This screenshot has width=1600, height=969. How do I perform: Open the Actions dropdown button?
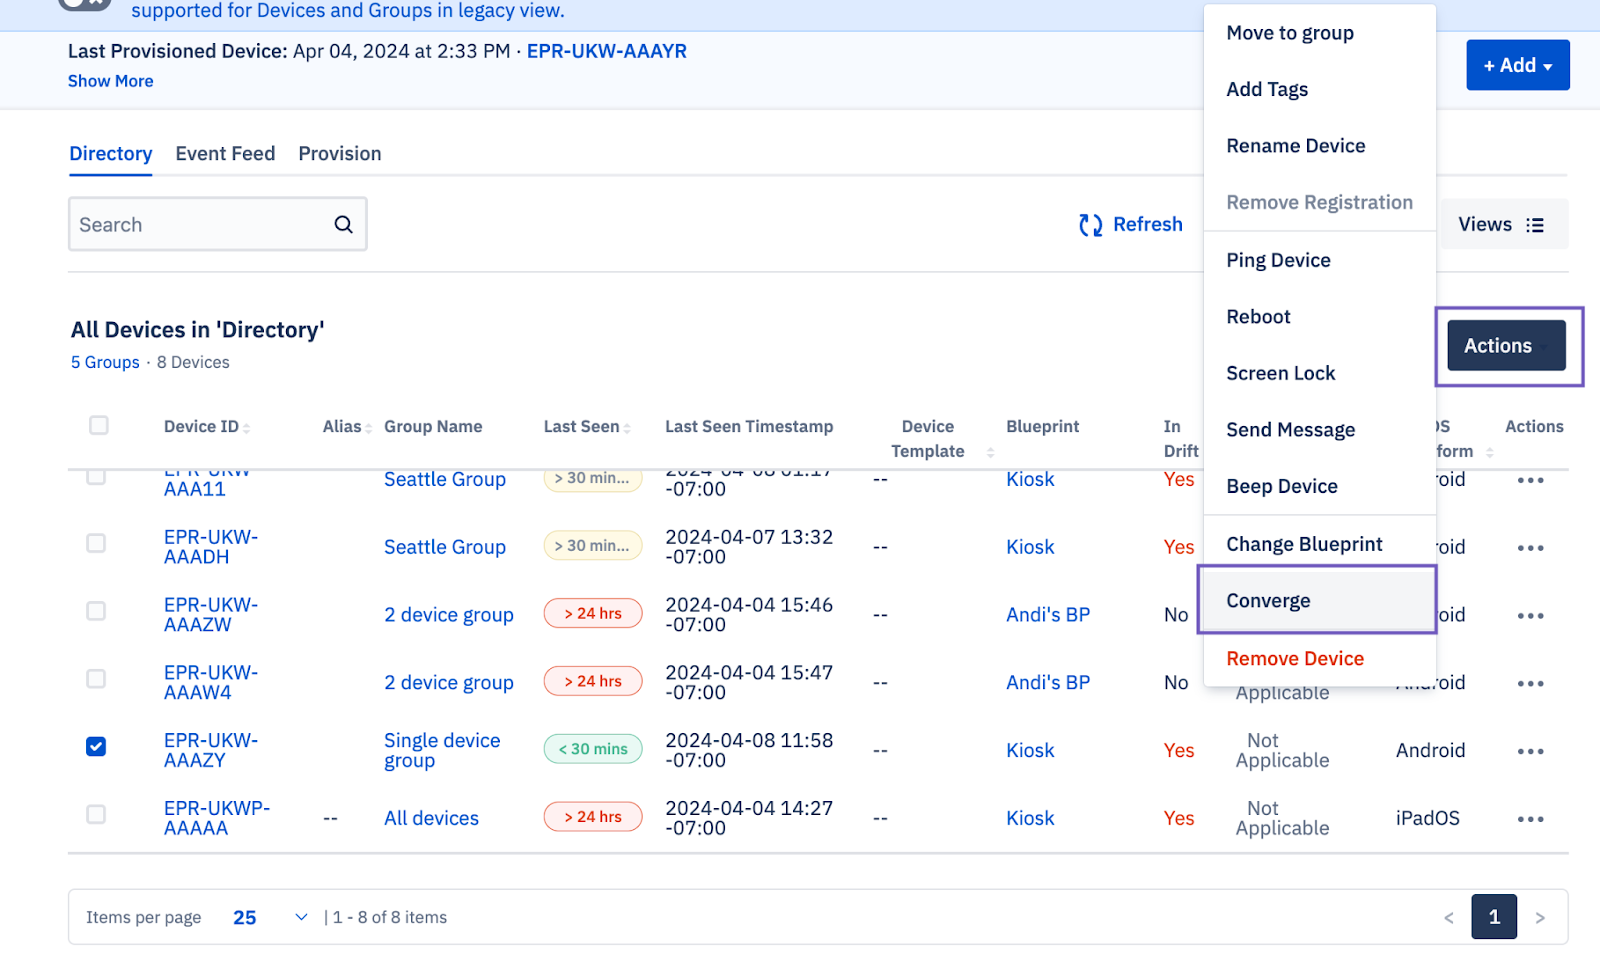1505,346
